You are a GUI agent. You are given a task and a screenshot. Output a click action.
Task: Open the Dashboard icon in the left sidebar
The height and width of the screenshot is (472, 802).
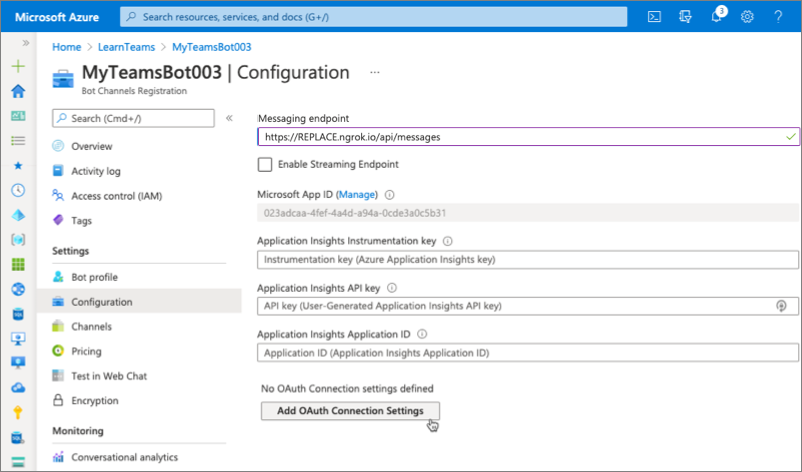[18, 116]
